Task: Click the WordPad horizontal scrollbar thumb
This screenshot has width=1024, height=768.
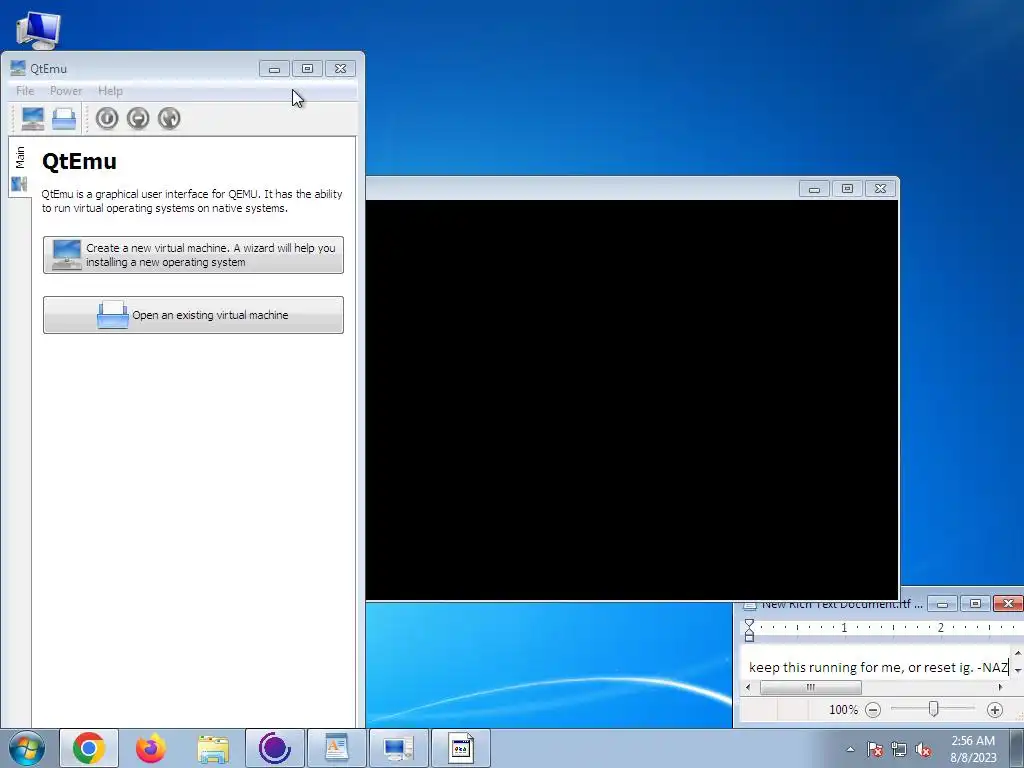Action: pyautogui.click(x=810, y=687)
